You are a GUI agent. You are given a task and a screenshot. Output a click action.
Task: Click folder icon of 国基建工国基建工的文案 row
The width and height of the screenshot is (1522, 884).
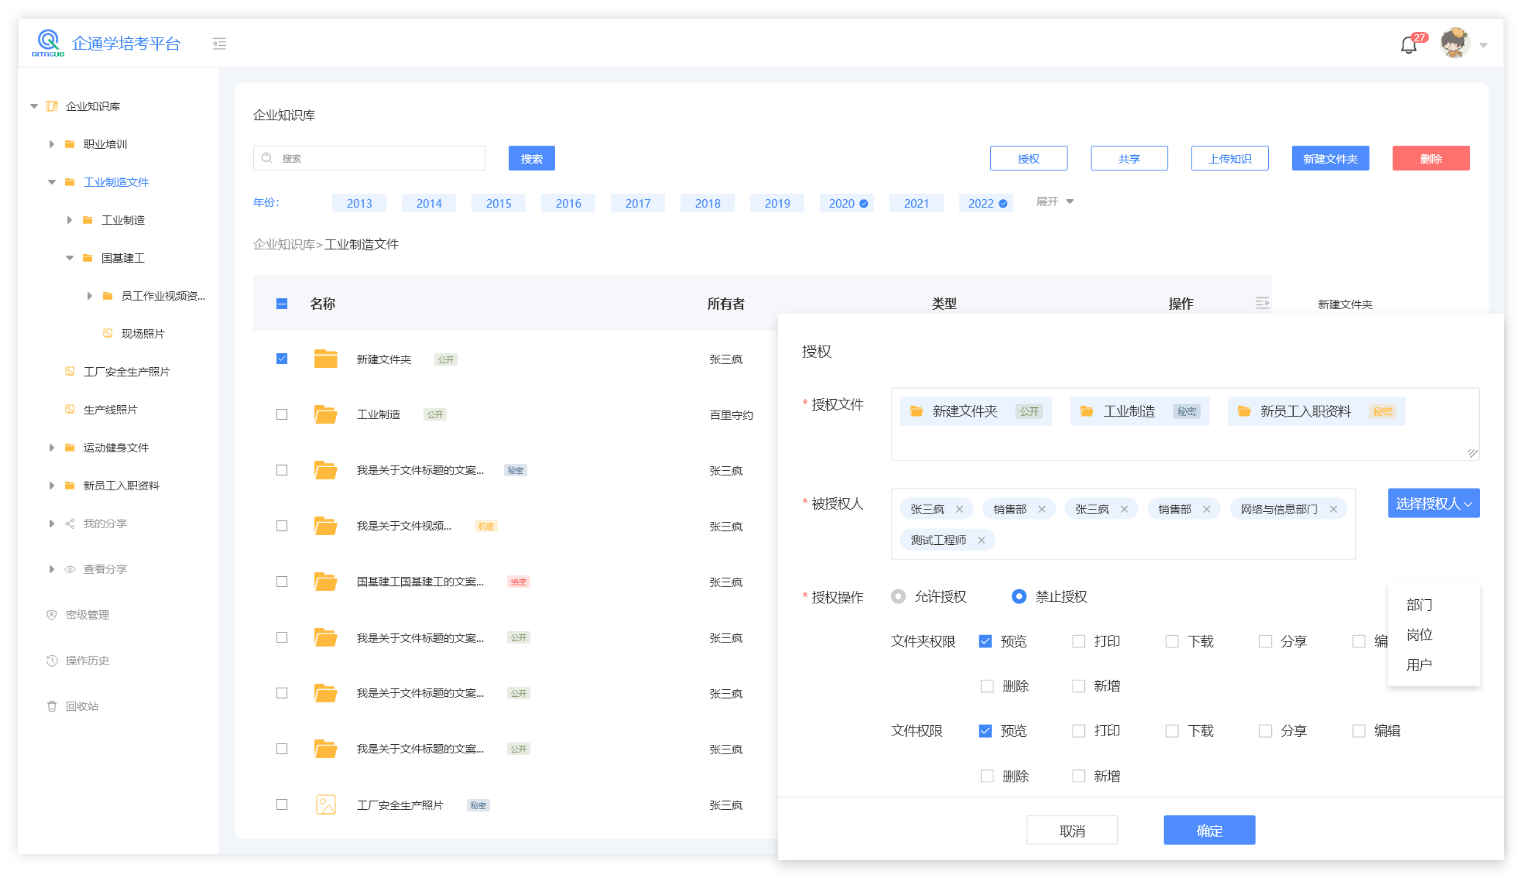pyautogui.click(x=326, y=581)
